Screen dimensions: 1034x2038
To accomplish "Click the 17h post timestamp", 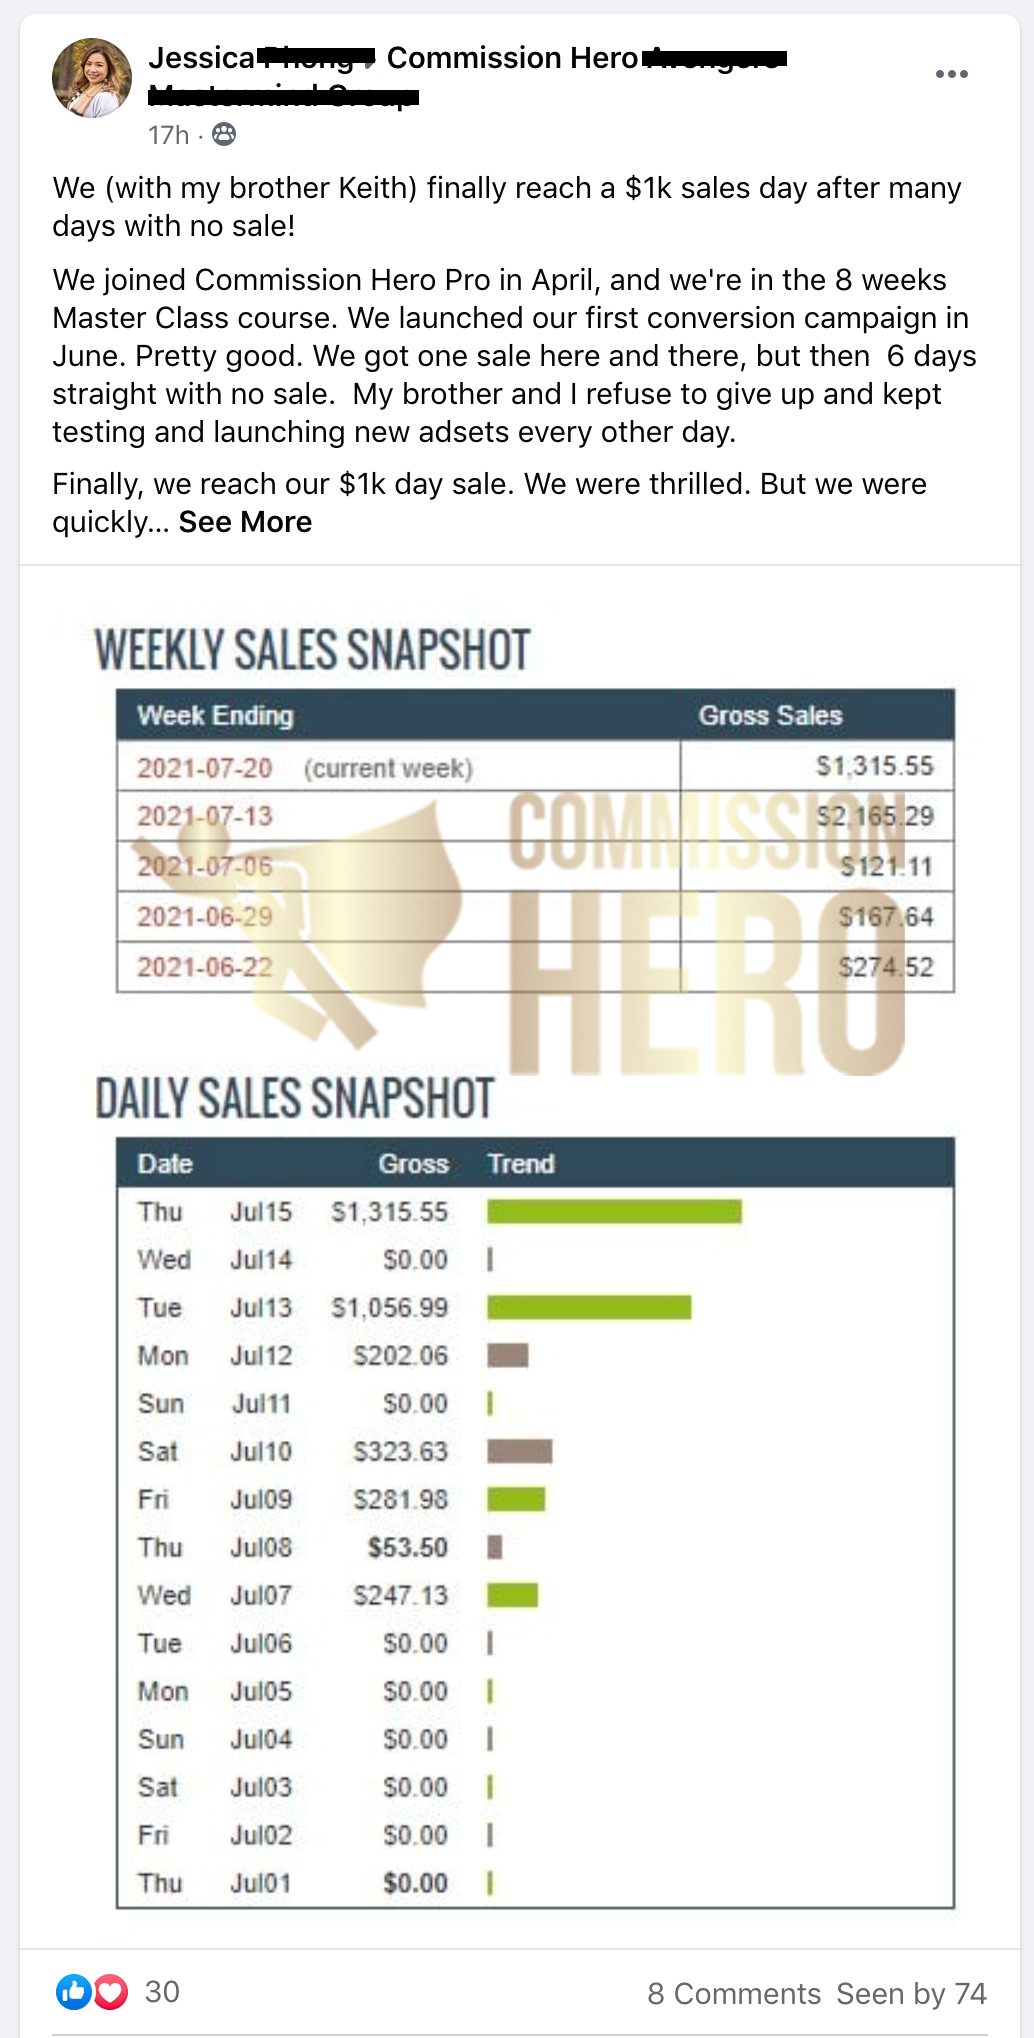I will (168, 135).
